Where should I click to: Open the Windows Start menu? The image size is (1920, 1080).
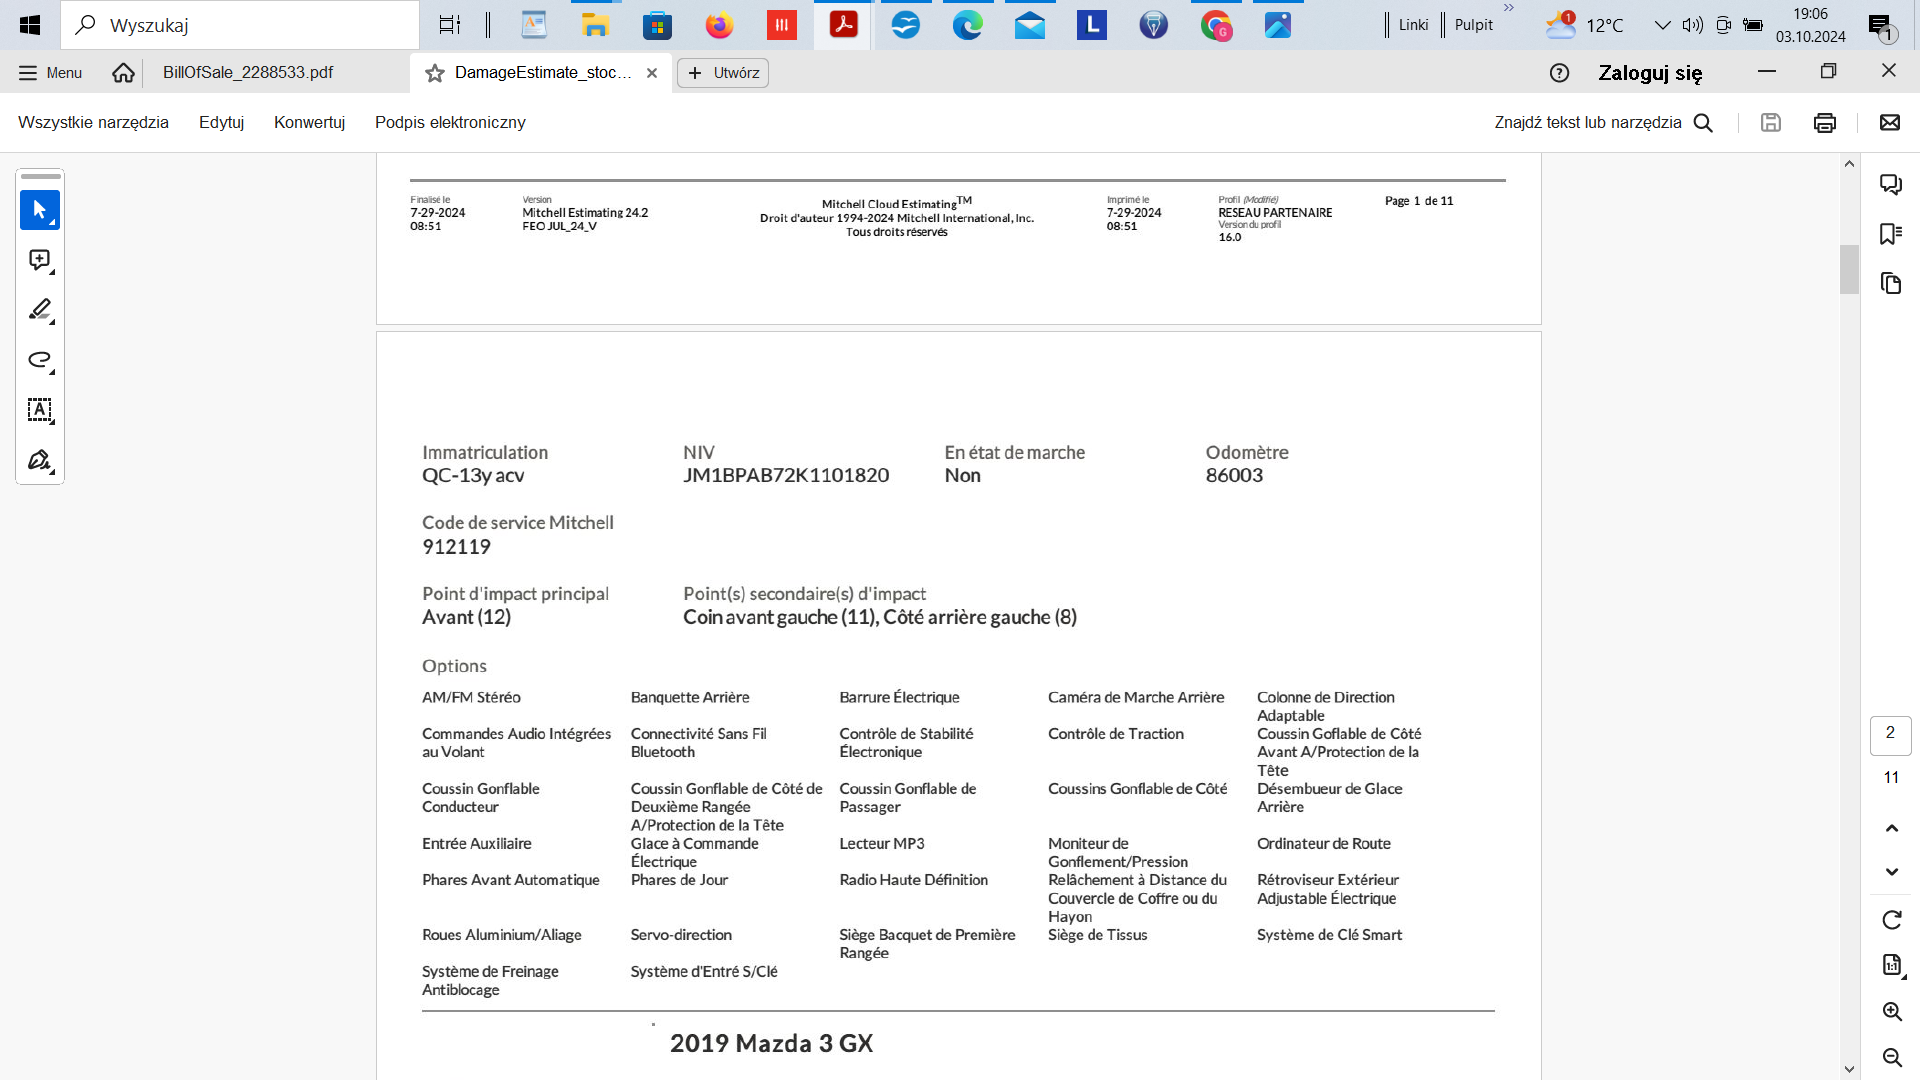click(30, 25)
